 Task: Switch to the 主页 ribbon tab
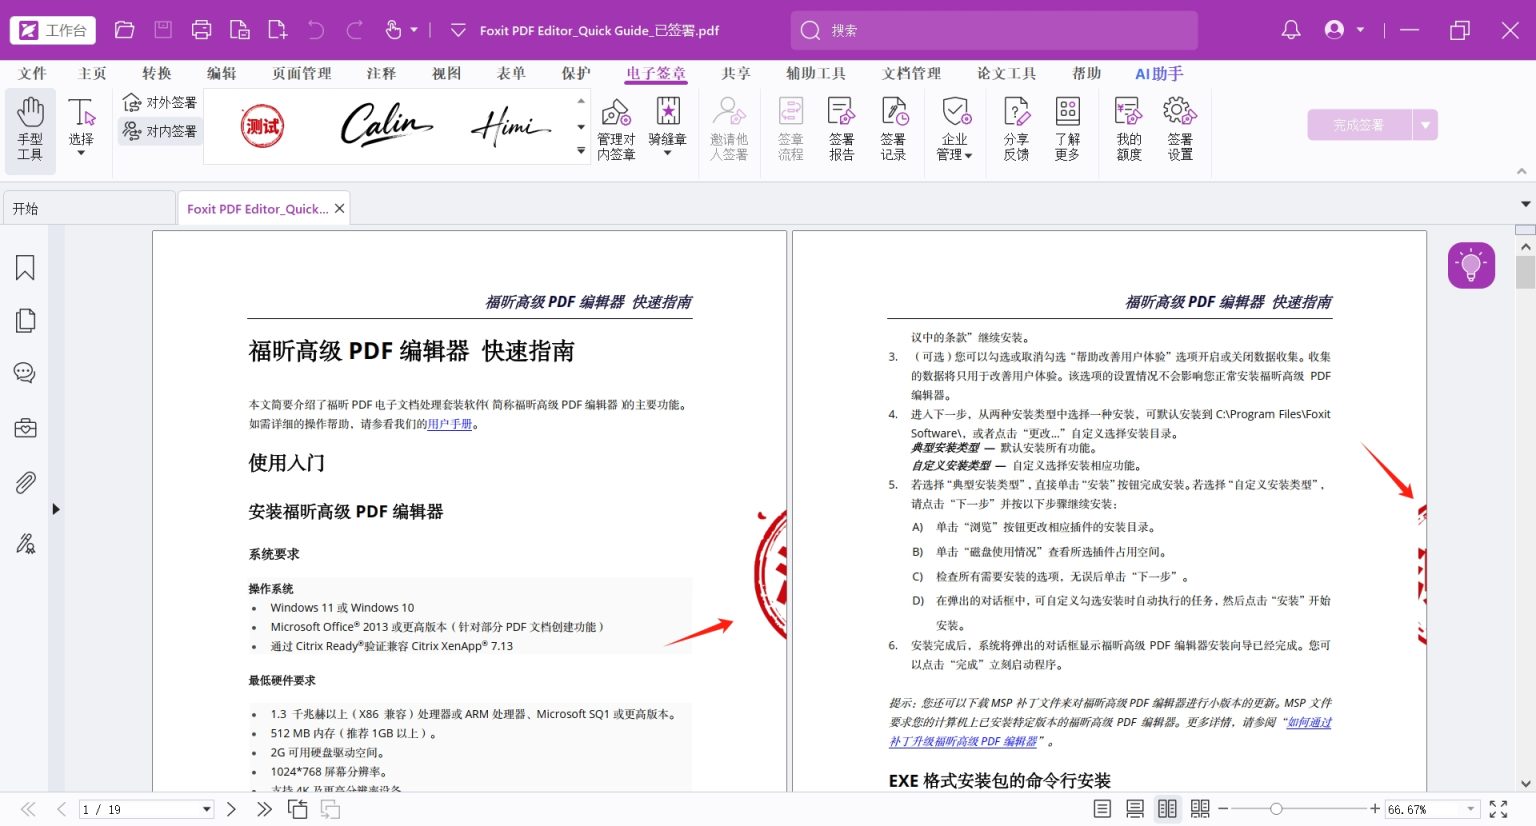(x=92, y=73)
